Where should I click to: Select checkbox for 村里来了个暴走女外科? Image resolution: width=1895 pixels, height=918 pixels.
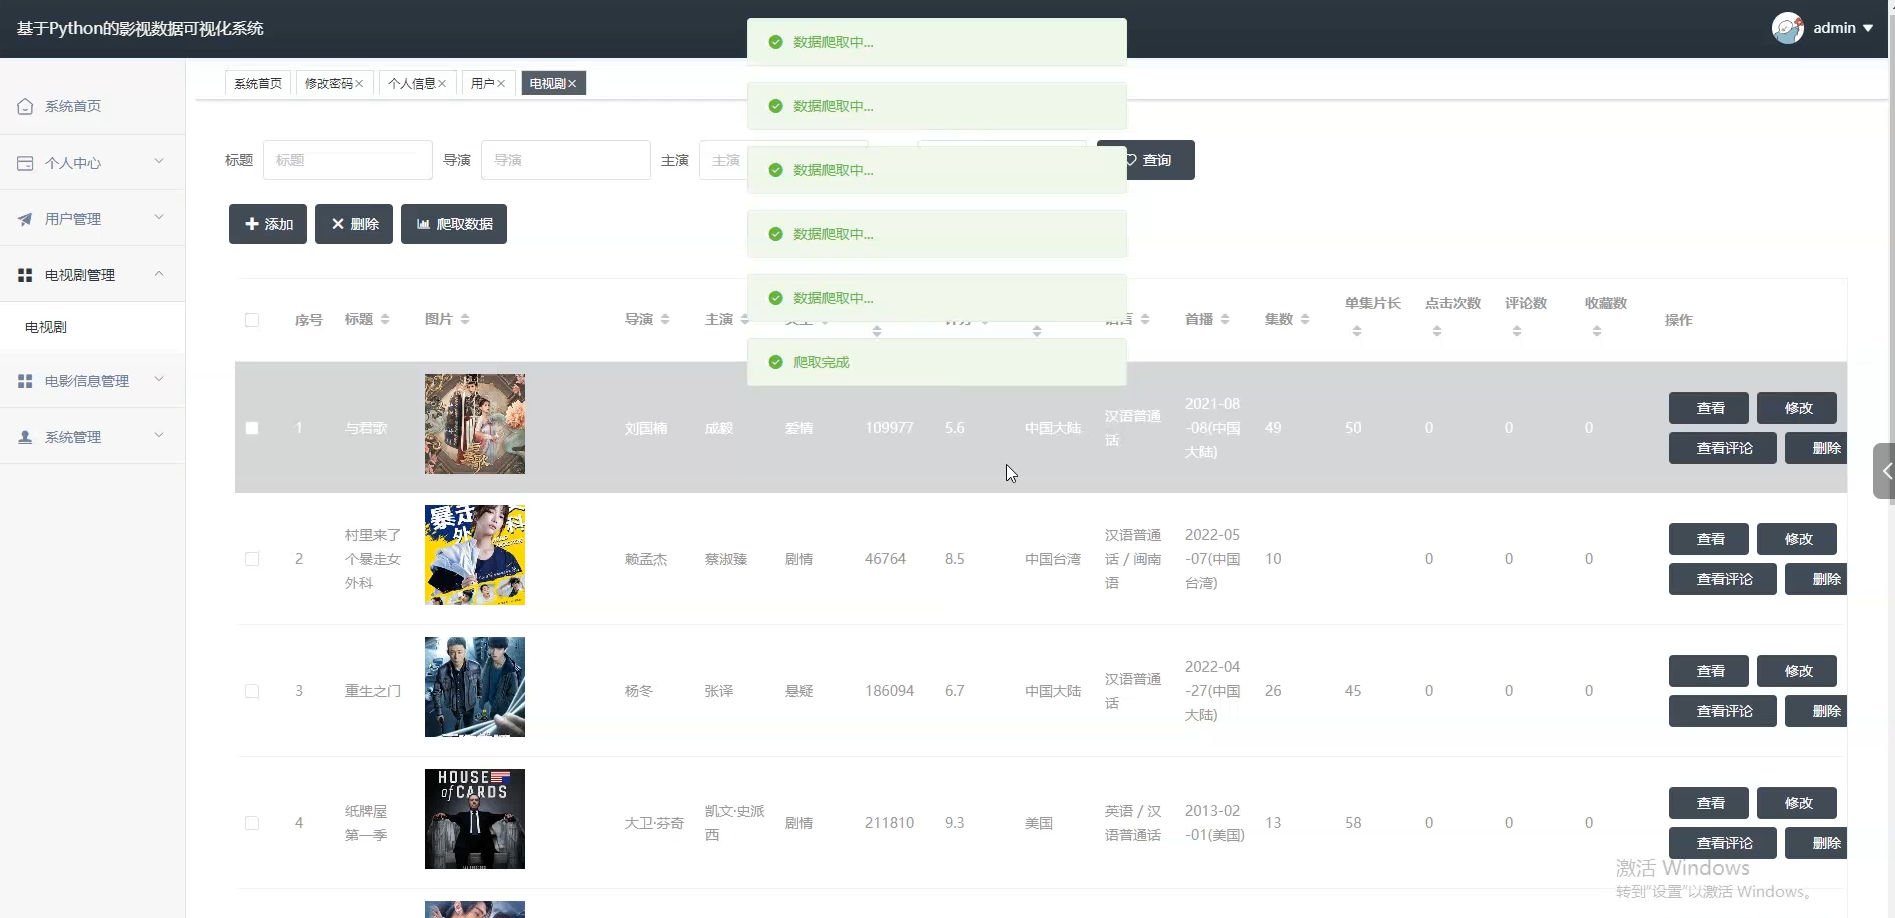click(252, 559)
